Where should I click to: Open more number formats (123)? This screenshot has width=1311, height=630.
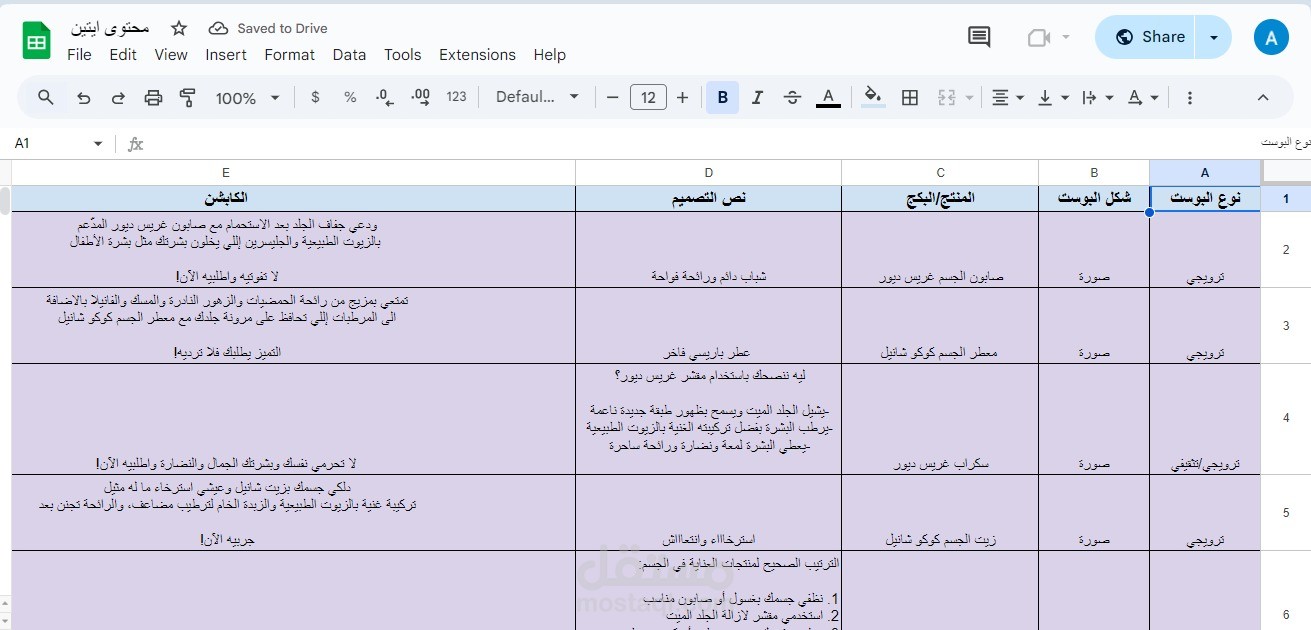pos(457,97)
